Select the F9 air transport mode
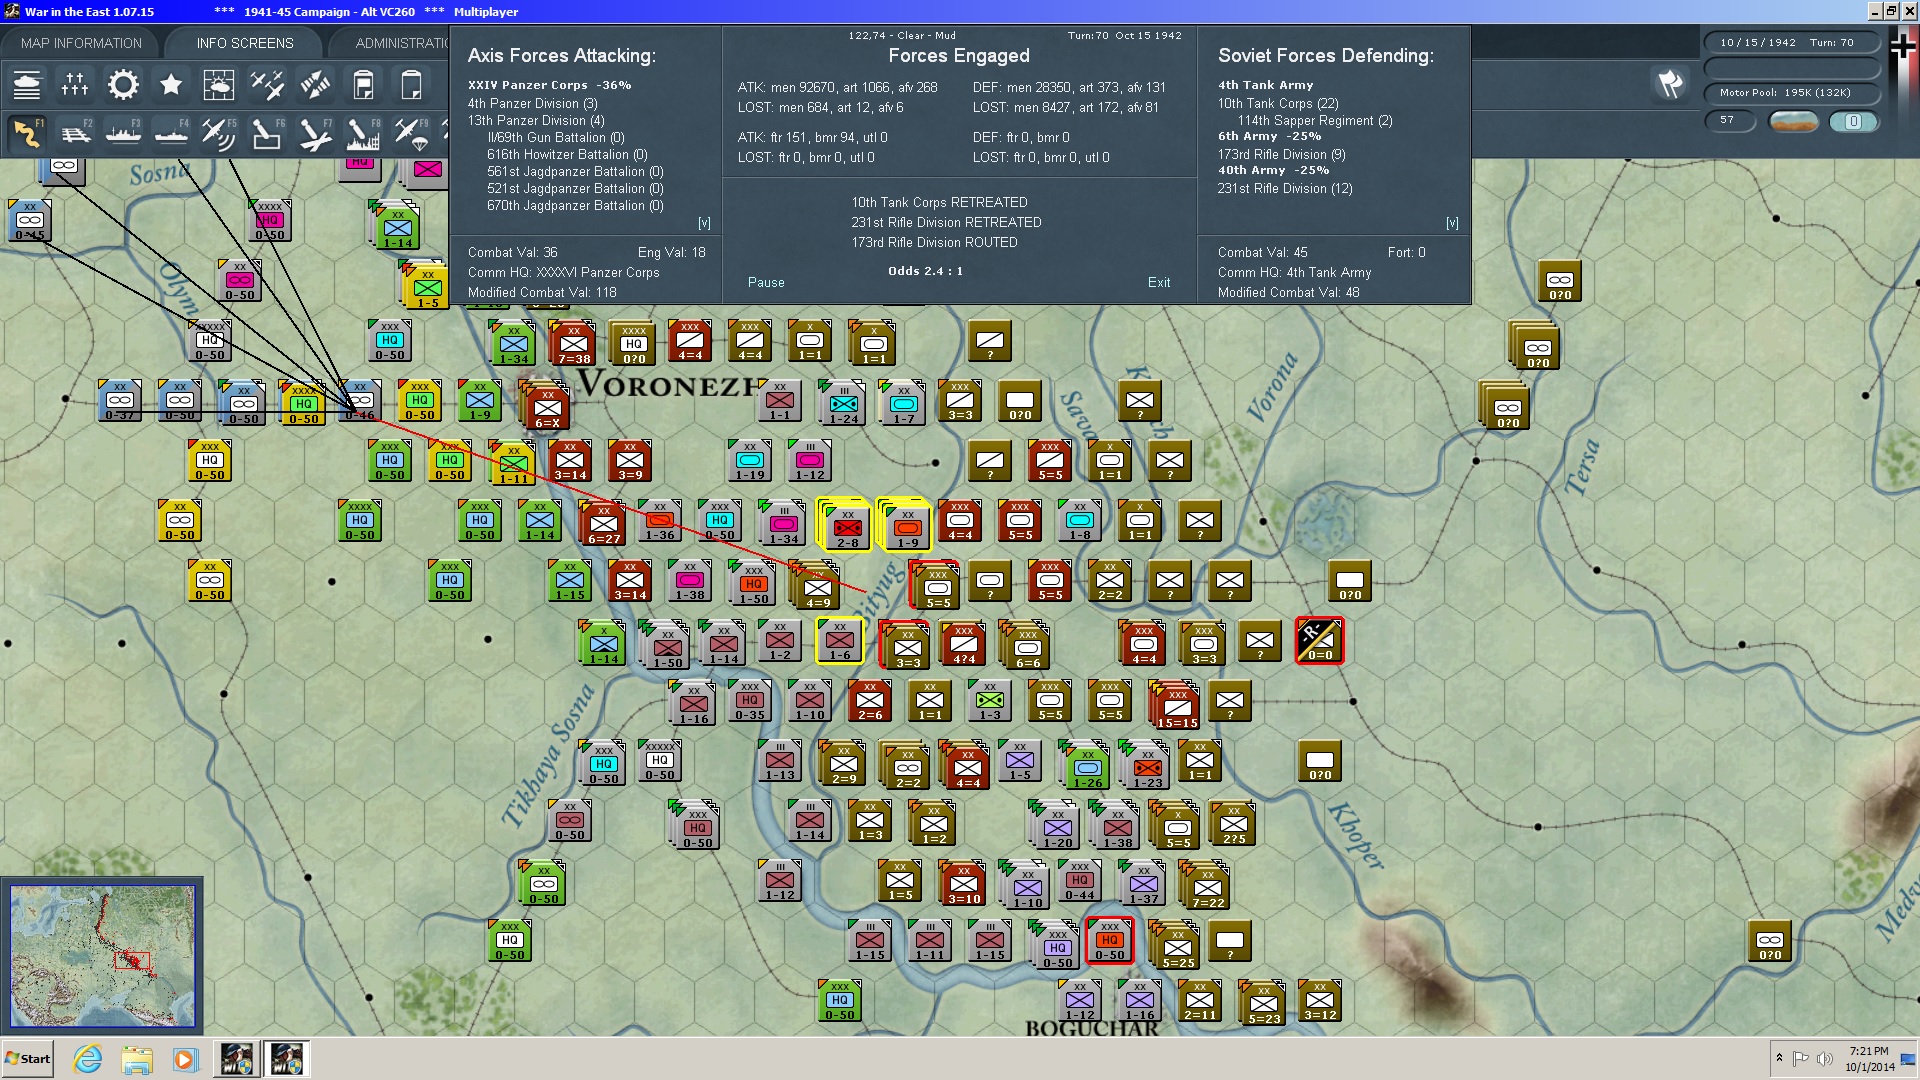This screenshot has height=1080, width=1920. tap(411, 134)
